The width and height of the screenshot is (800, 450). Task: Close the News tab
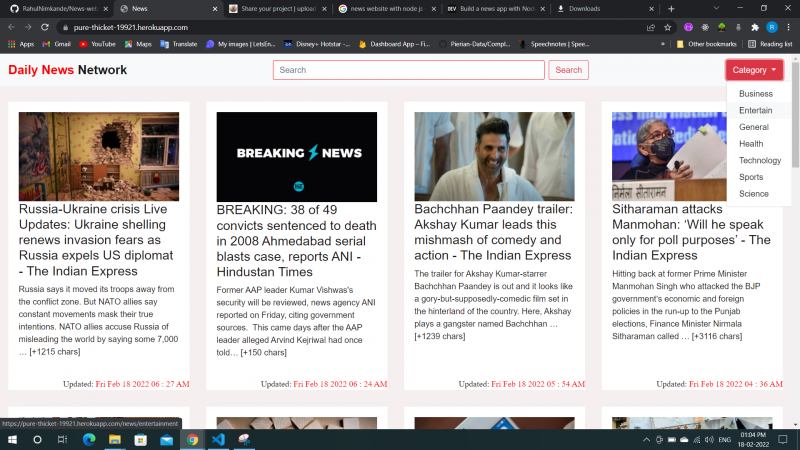point(215,9)
